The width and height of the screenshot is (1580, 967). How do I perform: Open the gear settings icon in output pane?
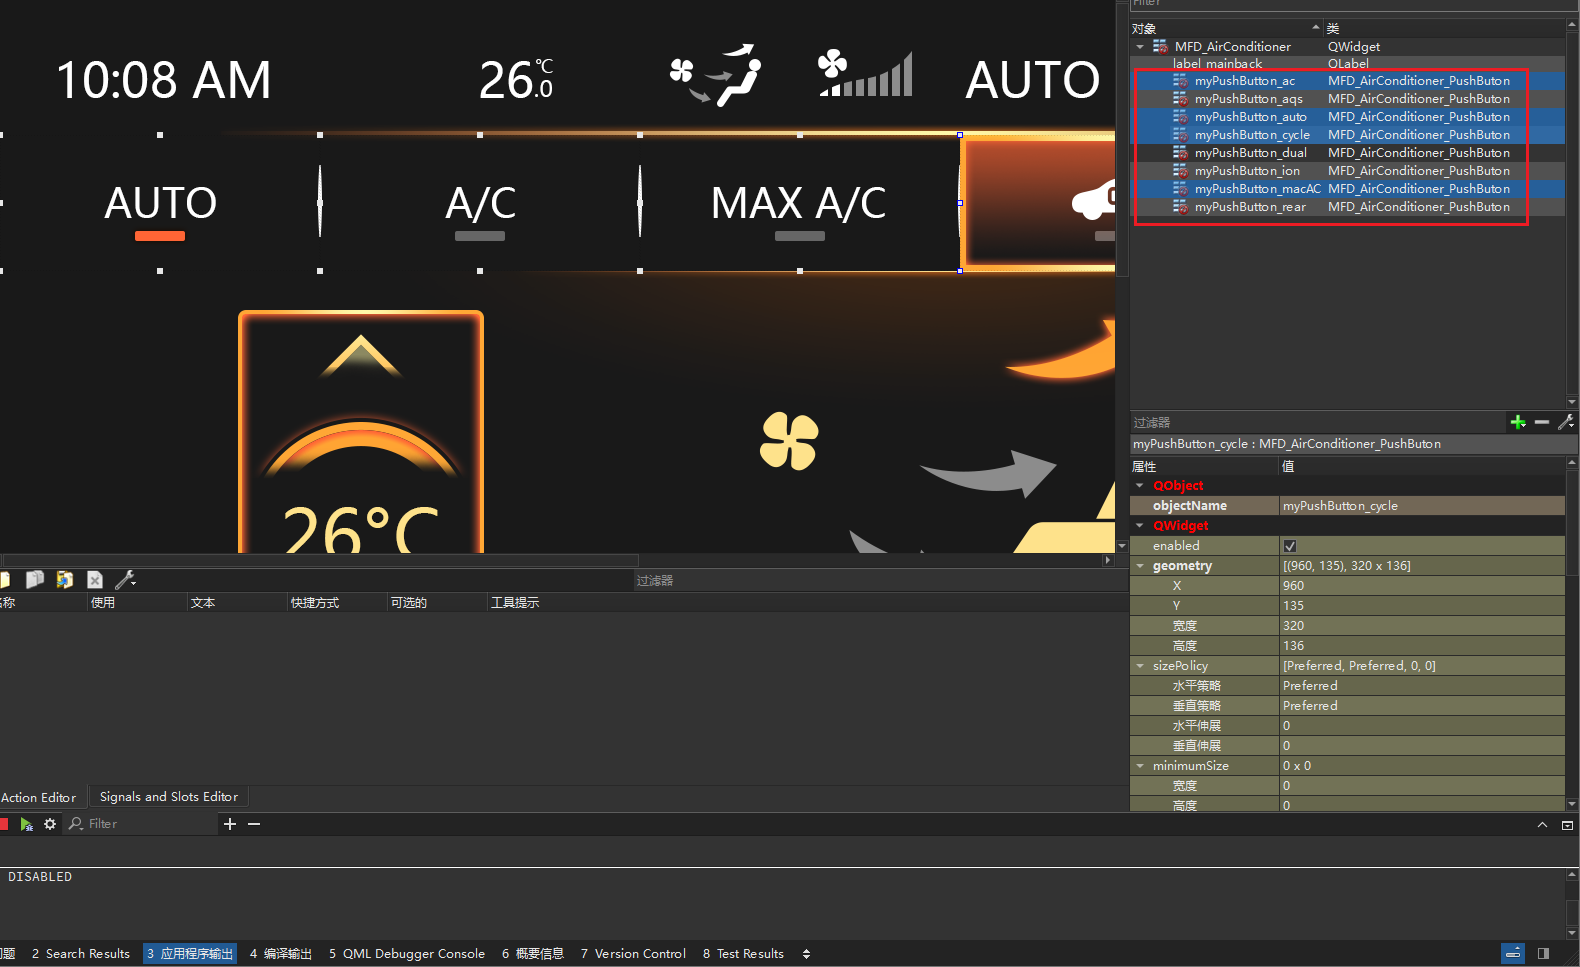tap(50, 824)
